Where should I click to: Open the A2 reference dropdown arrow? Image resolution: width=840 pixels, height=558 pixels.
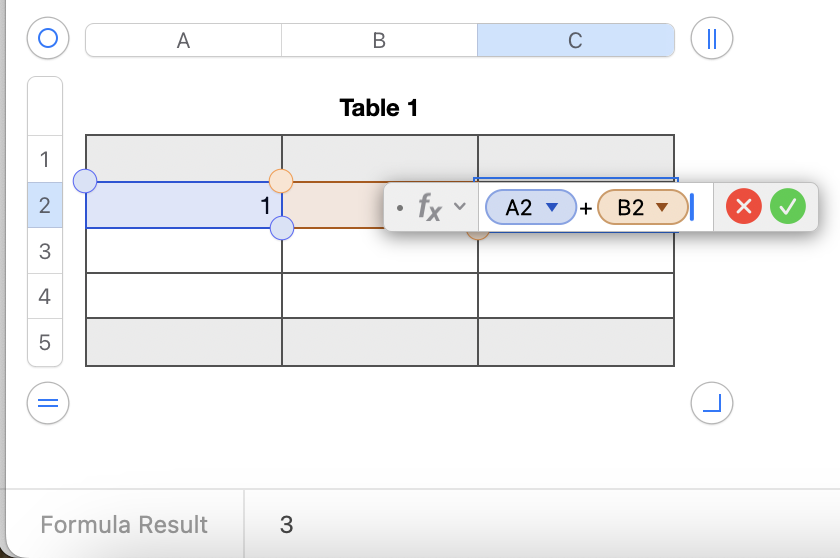pyautogui.click(x=551, y=208)
